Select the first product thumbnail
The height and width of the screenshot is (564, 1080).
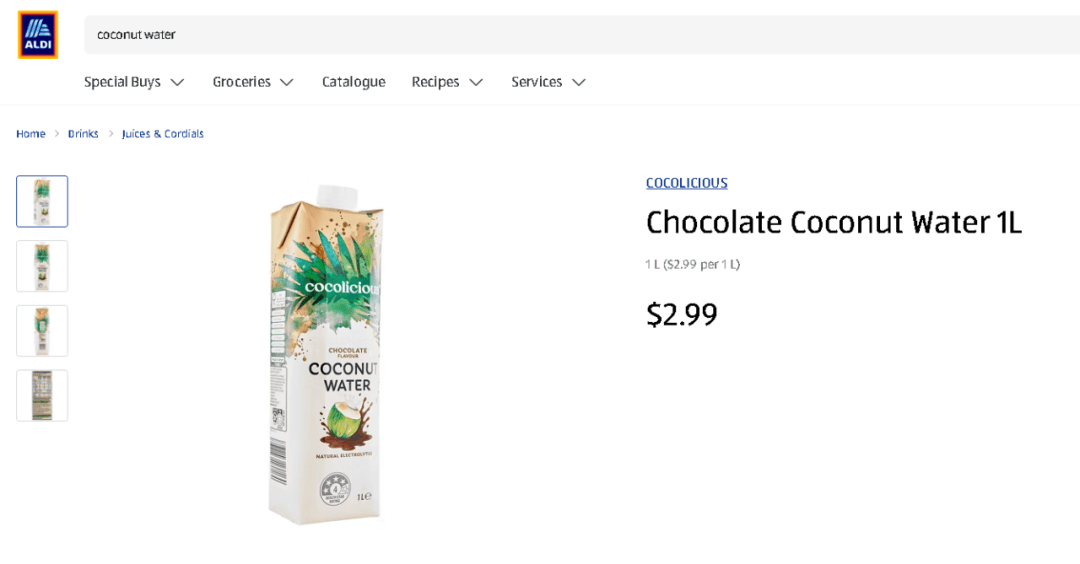[42, 201]
